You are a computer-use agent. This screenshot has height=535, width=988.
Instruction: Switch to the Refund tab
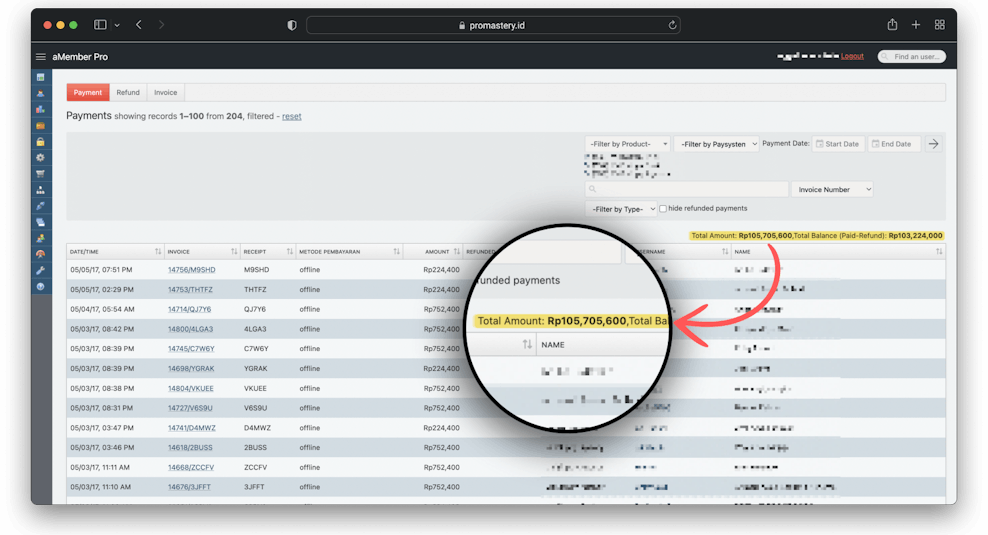point(128,93)
